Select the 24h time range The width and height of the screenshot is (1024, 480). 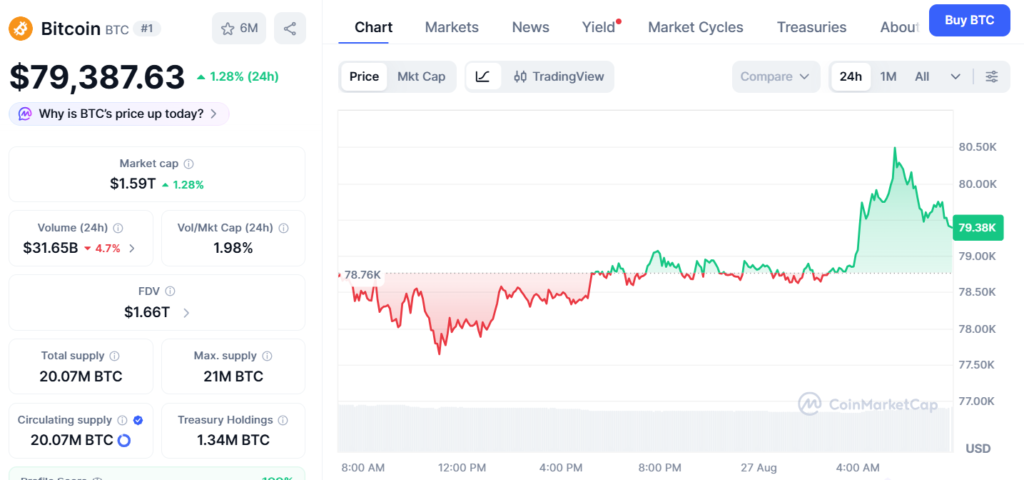coord(850,76)
